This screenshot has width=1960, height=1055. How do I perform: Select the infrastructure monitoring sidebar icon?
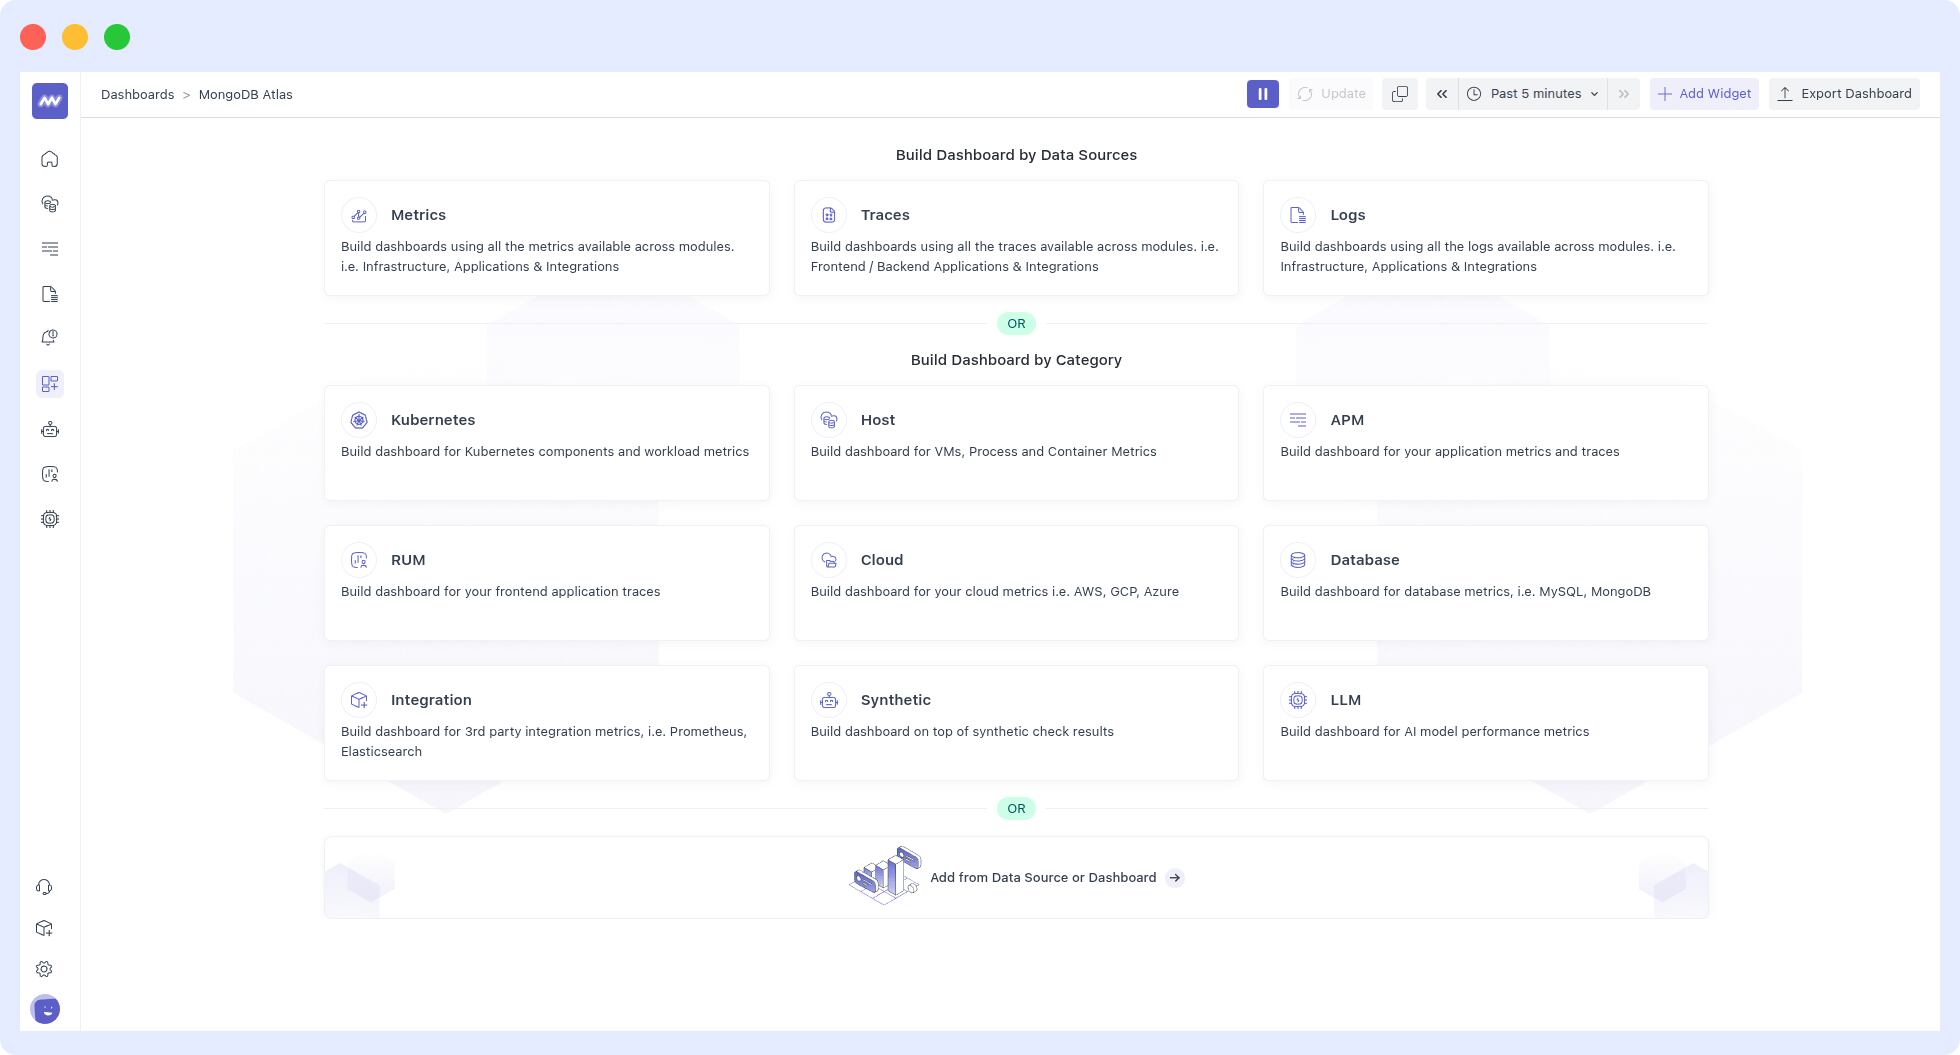click(x=49, y=204)
